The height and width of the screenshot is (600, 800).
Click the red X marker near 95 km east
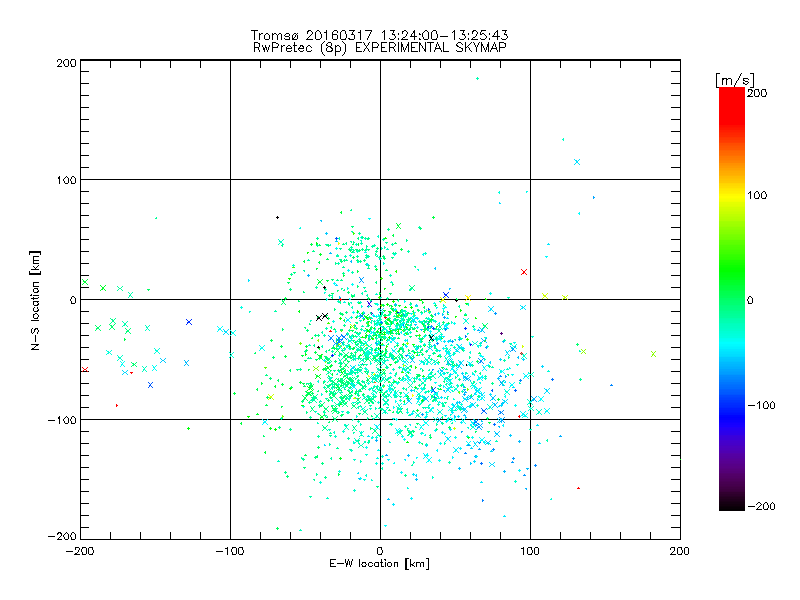pyautogui.click(x=523, y=272)
